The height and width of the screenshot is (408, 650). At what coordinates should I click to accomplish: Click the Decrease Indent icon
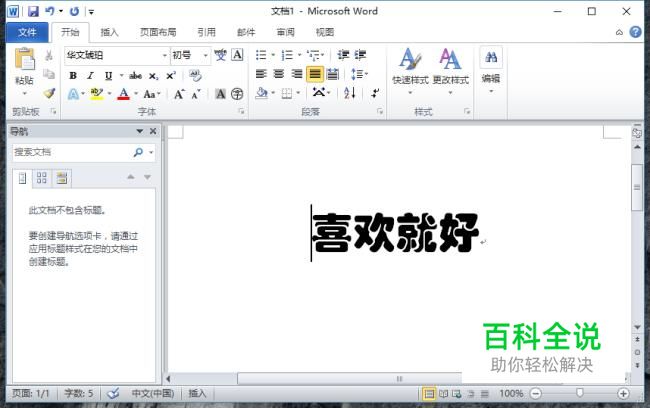[x=343, y=55]
